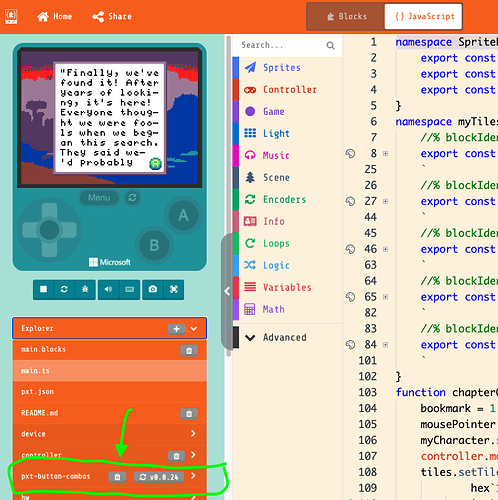Delete the main.blocks file
Screen dimensions: 498x500
[x=189, y=350]
